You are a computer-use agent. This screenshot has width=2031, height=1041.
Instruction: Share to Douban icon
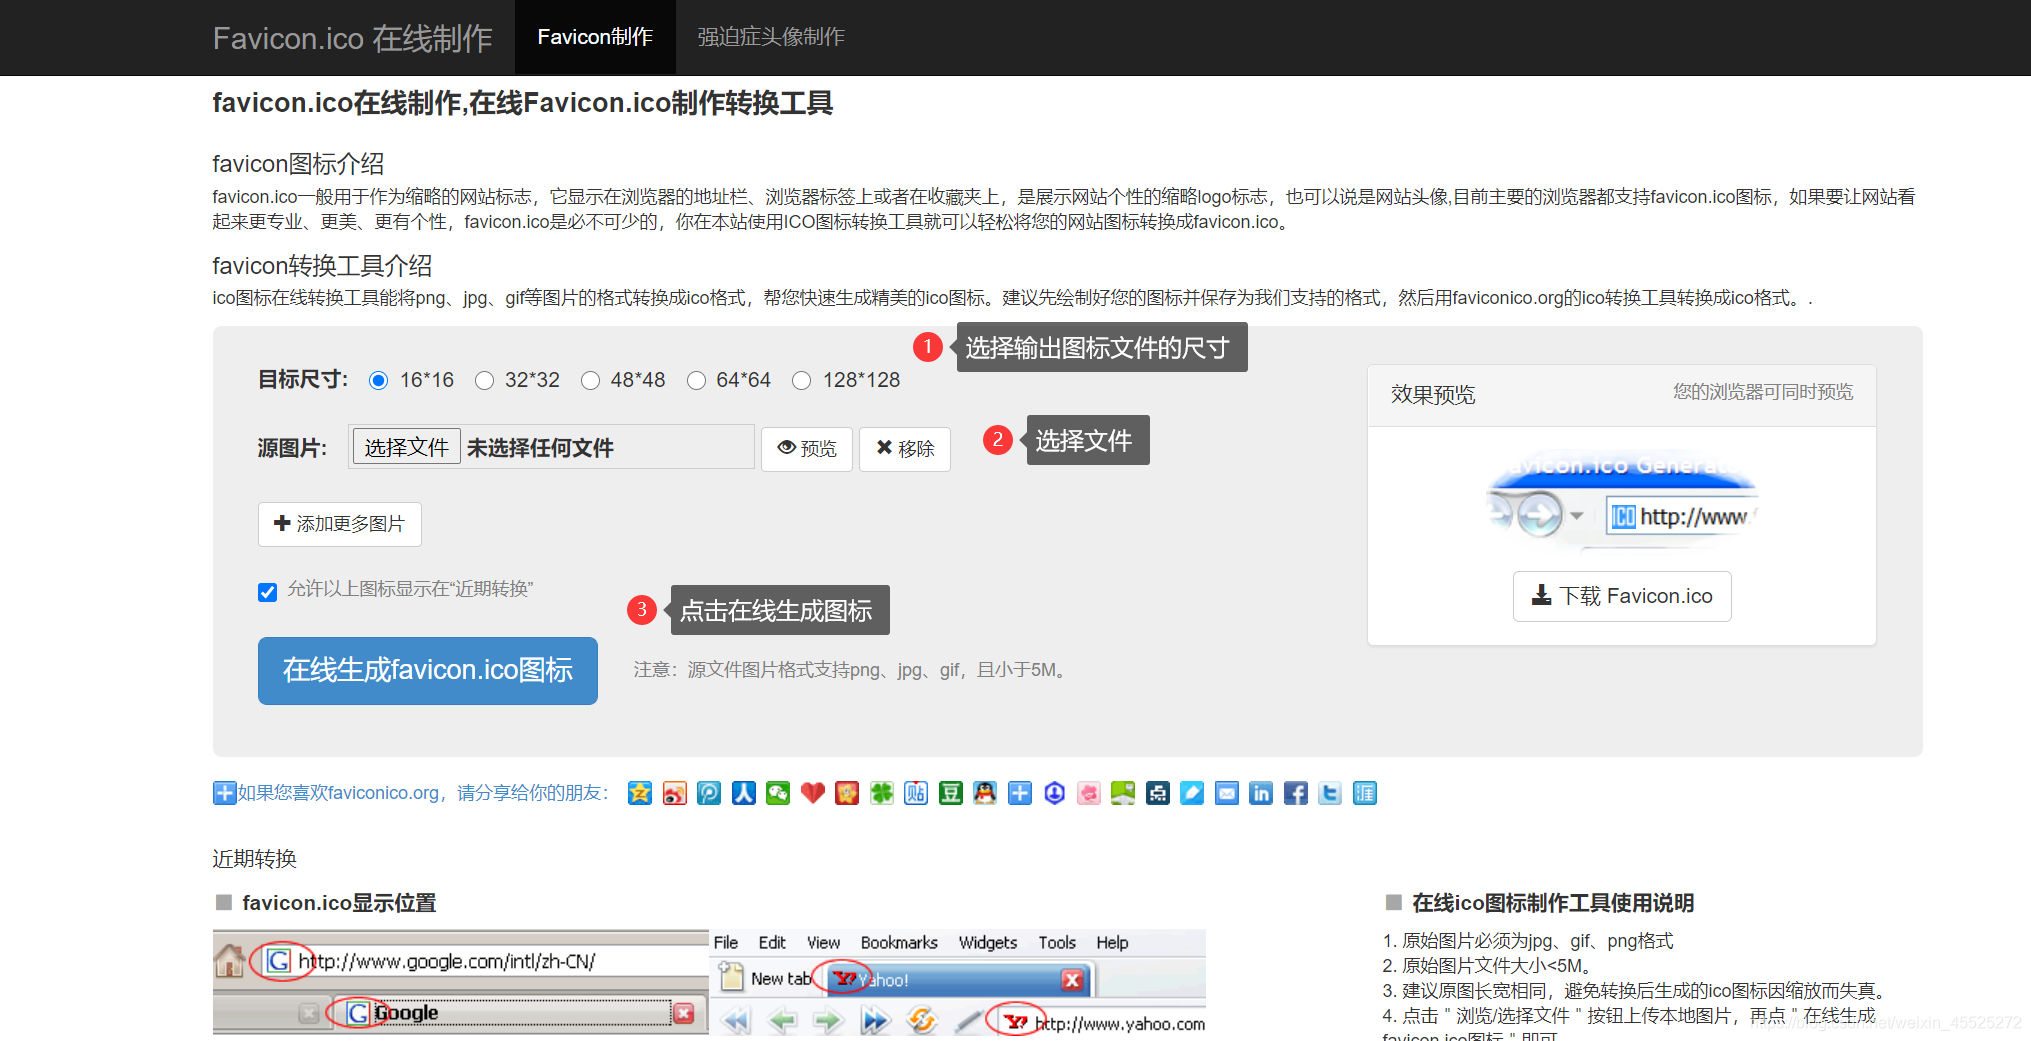(951, 793)
